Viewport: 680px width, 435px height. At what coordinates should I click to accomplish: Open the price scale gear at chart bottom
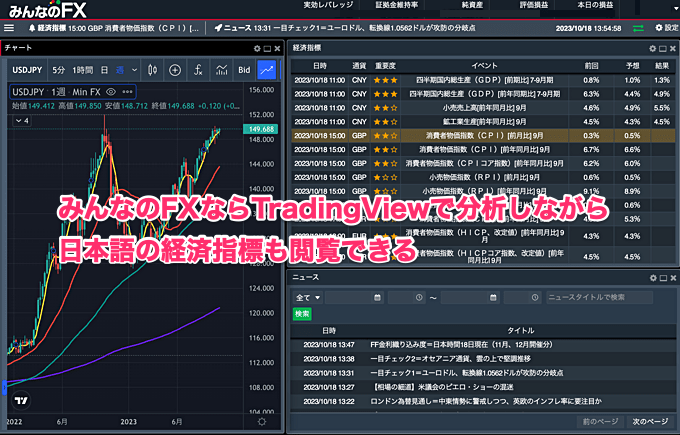[x=262, y=422]
